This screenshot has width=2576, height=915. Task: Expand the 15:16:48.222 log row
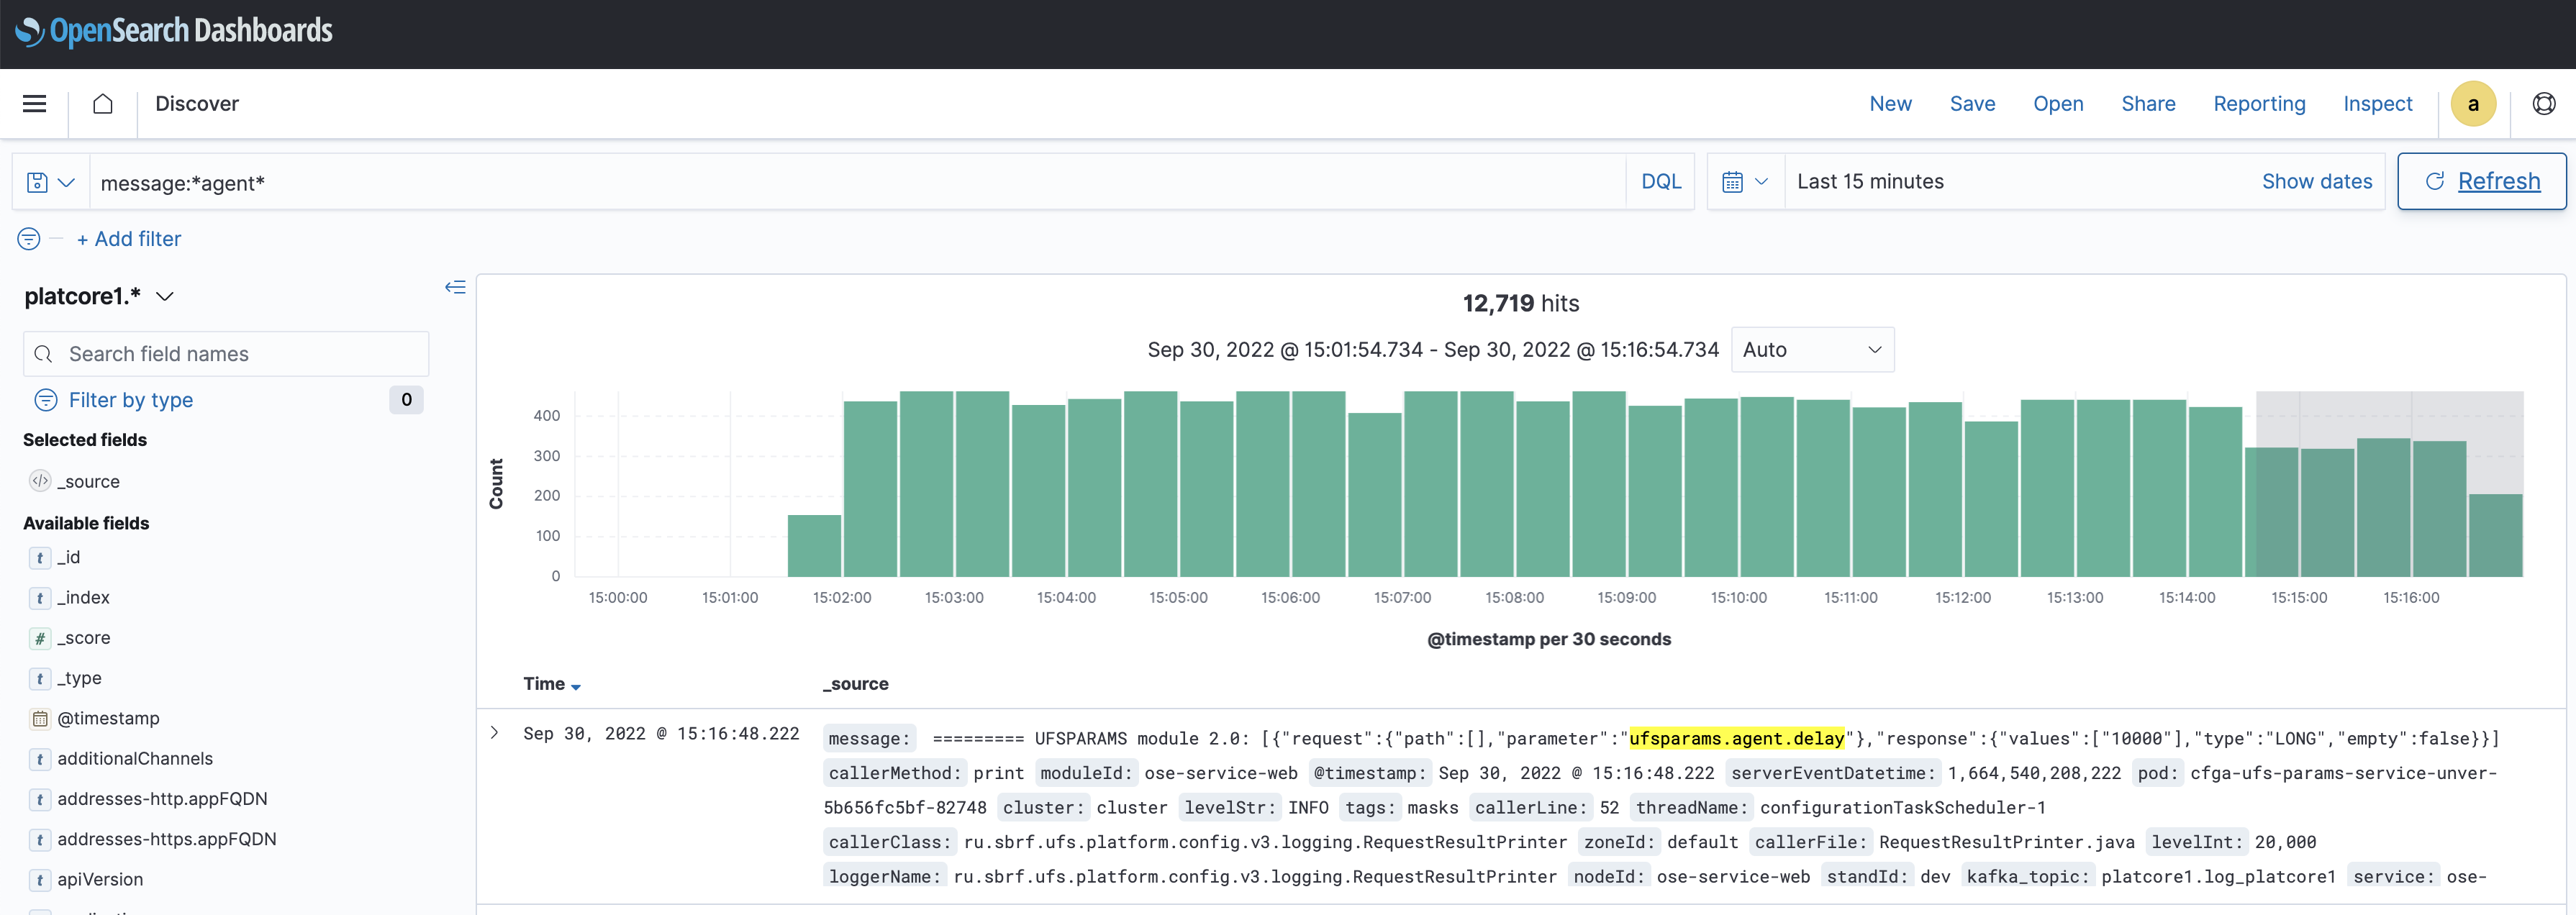(495, 733)
